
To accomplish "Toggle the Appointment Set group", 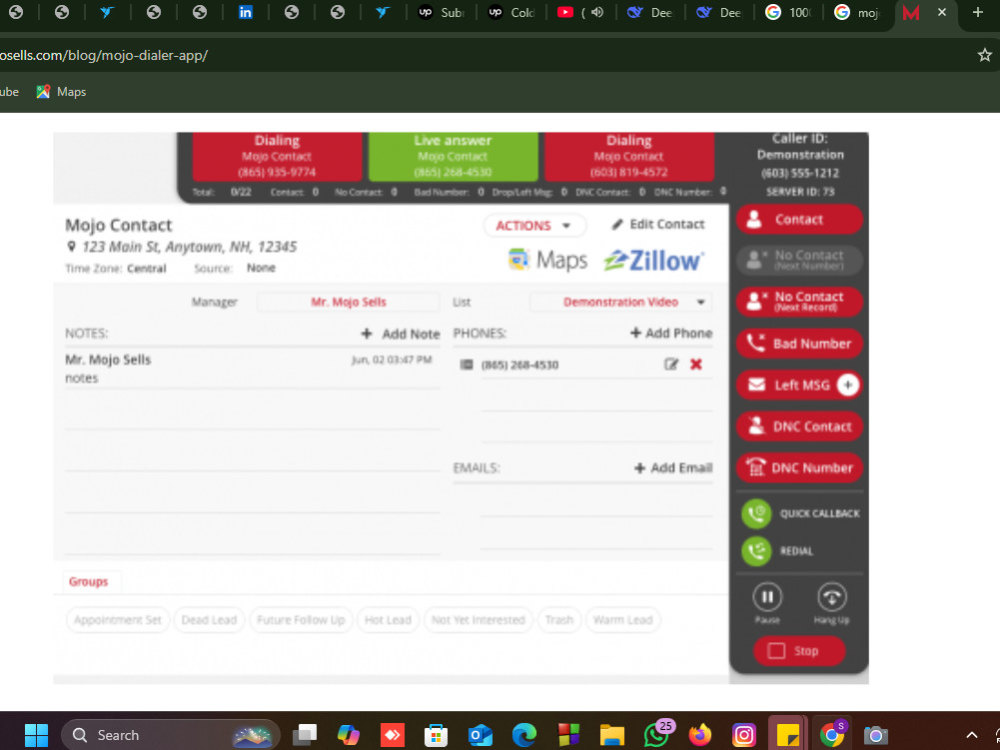I will point(117,620).
